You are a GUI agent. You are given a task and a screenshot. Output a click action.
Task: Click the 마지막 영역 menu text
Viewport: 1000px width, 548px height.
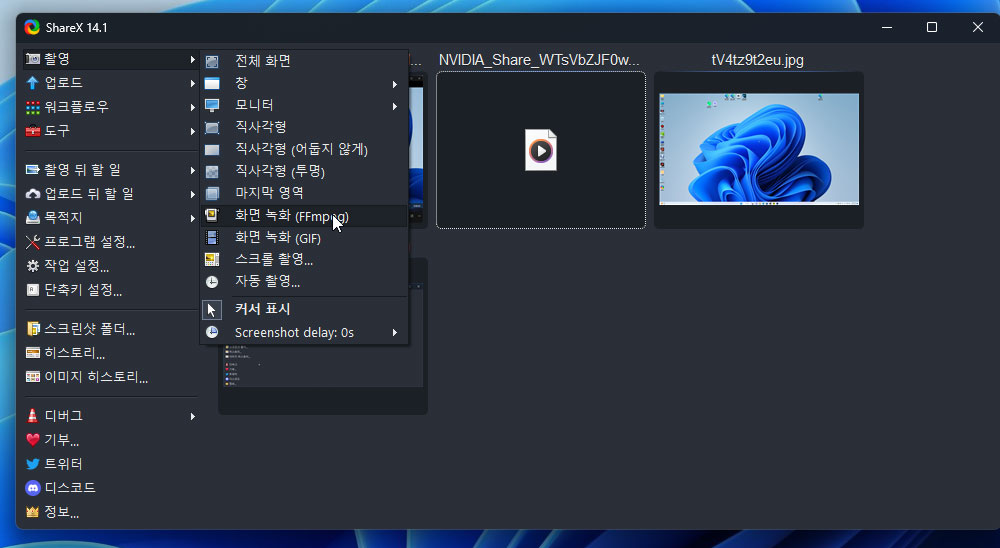pyautogui.click(x=269, y=193)
